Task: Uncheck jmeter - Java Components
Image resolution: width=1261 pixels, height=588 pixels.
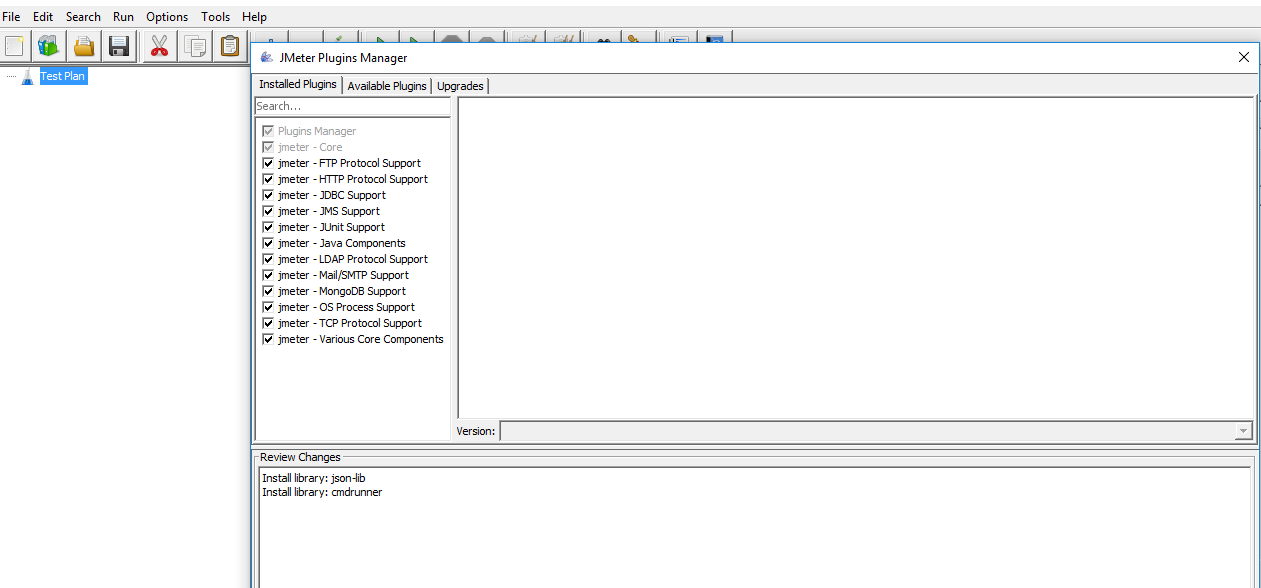Action: pos(268,243)
